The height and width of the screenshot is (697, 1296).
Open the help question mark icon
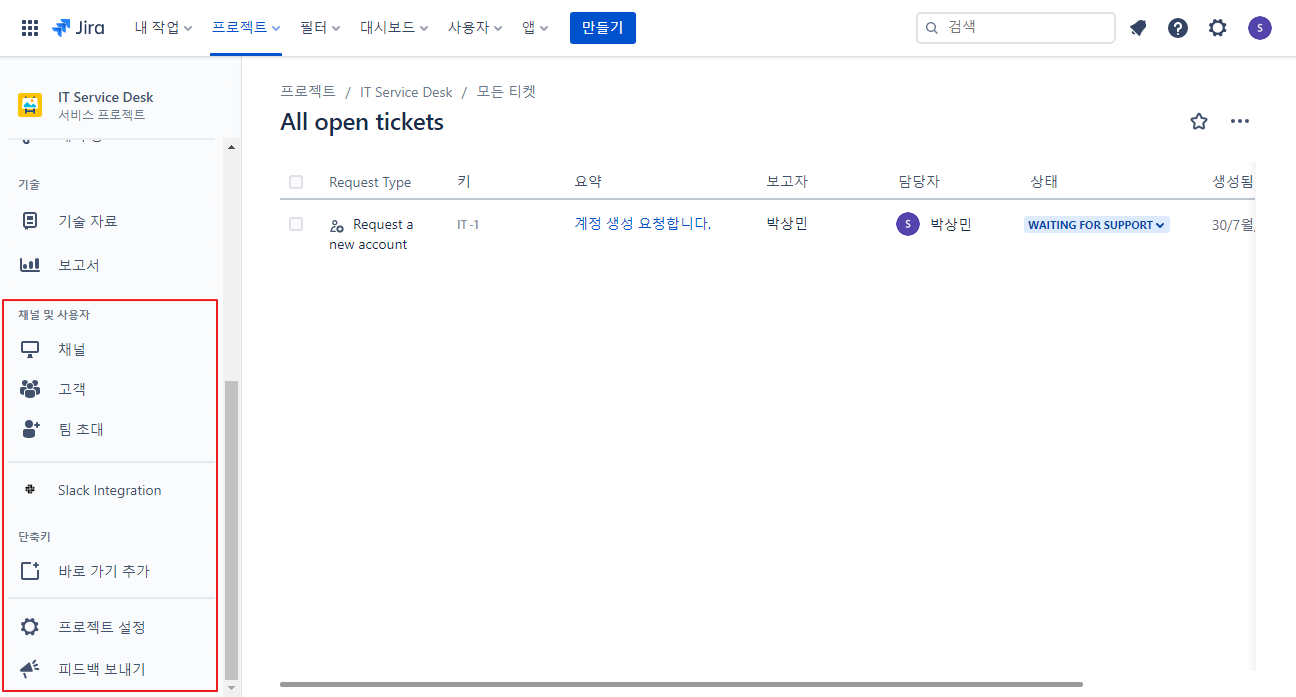tap(1178, 28)
